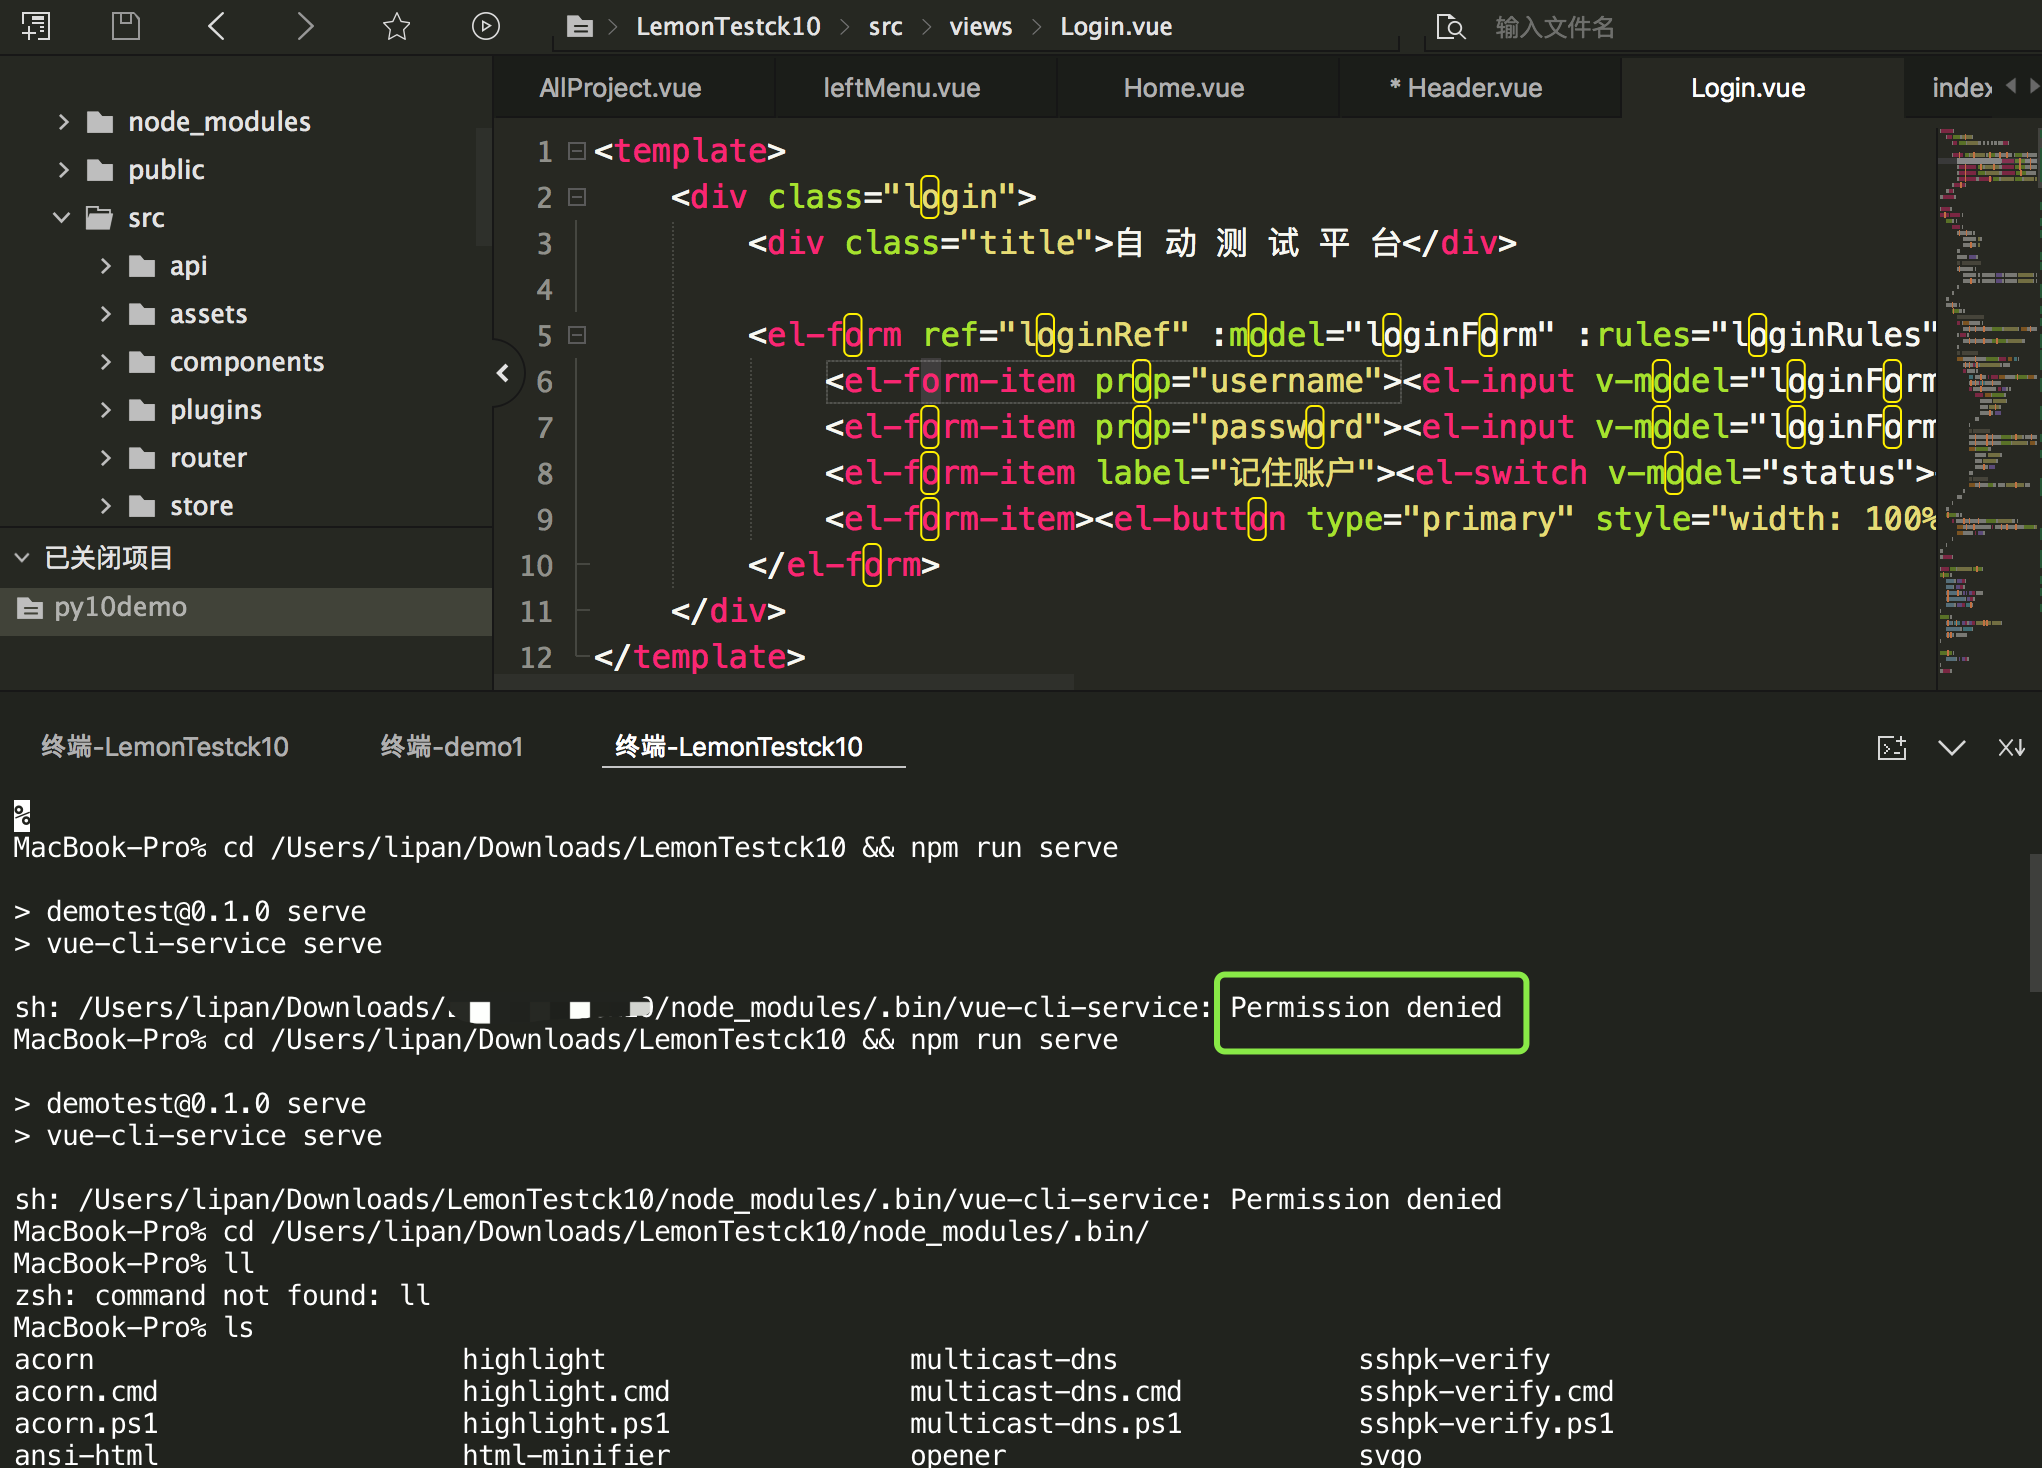
Task: Expand the node_modules folder
Action: pos(64,122)
